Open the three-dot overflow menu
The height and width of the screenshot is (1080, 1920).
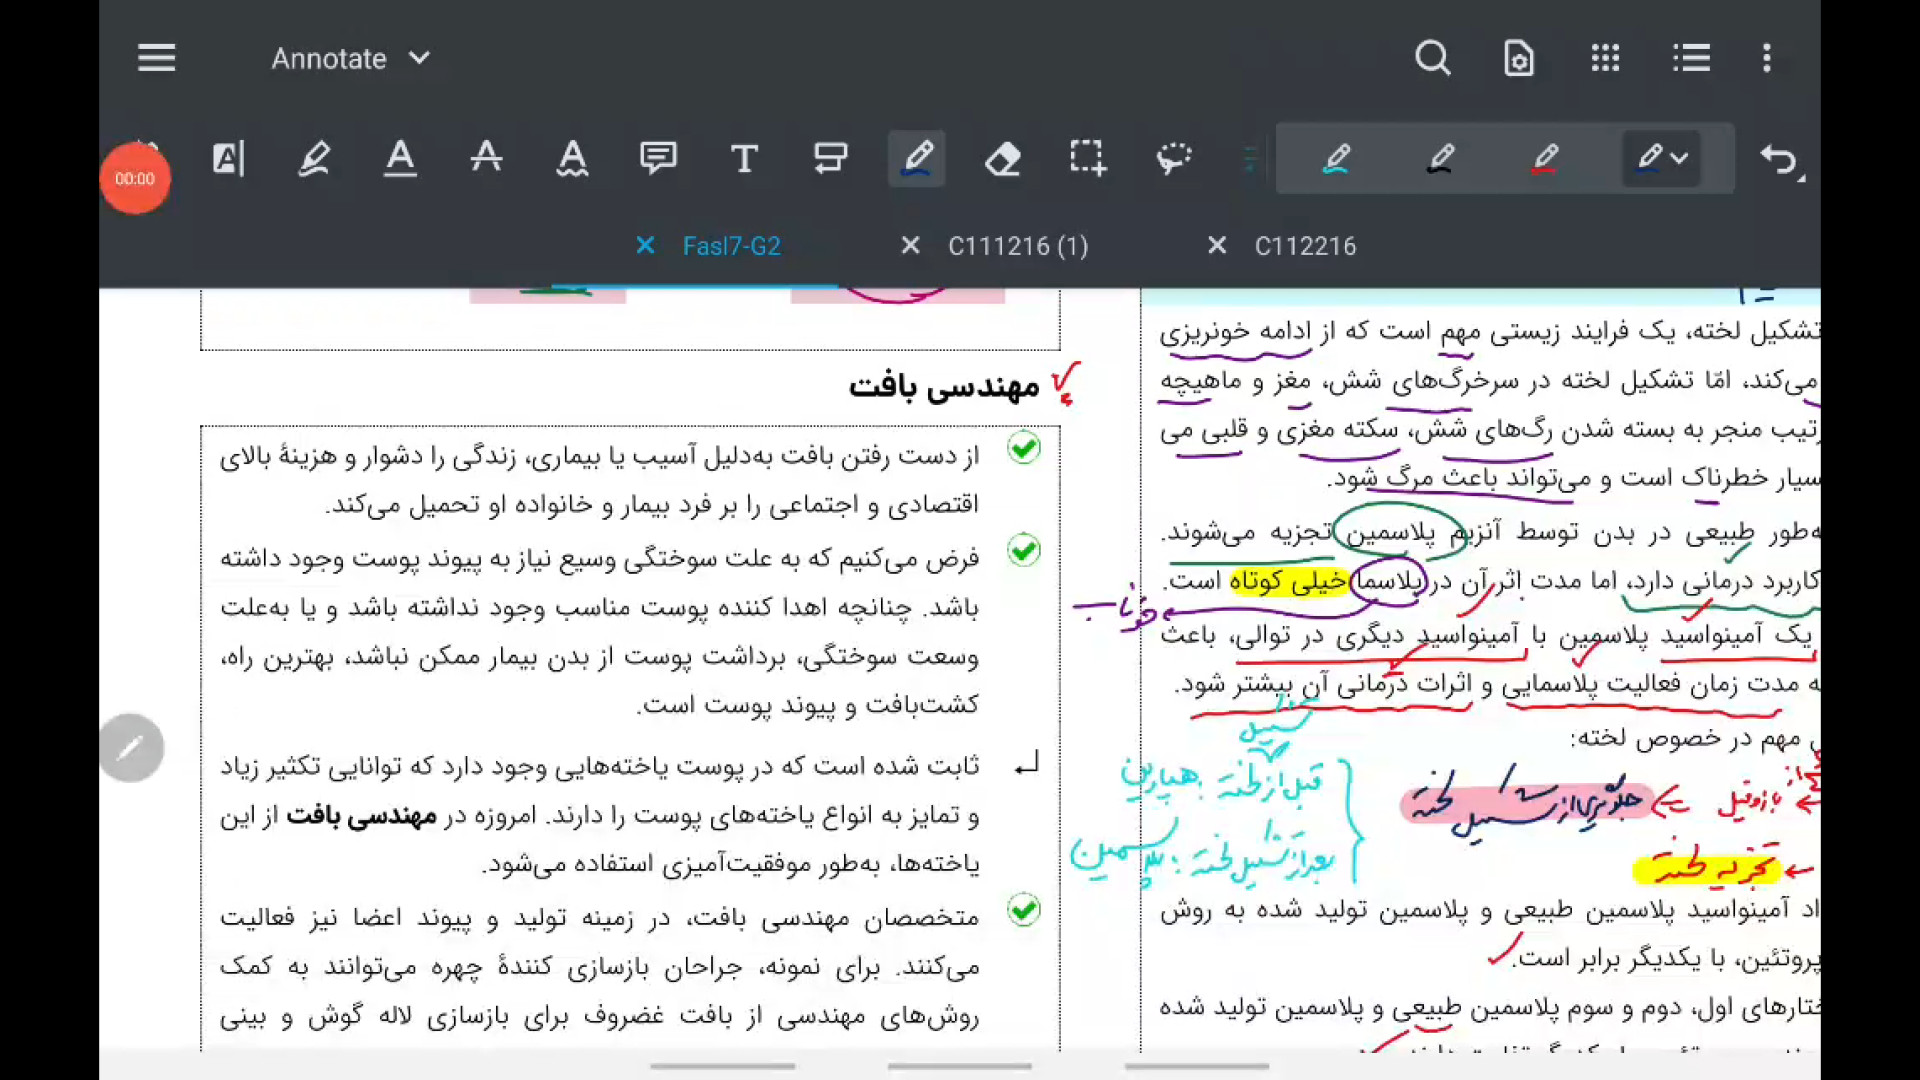click(x=1767, y=58)
